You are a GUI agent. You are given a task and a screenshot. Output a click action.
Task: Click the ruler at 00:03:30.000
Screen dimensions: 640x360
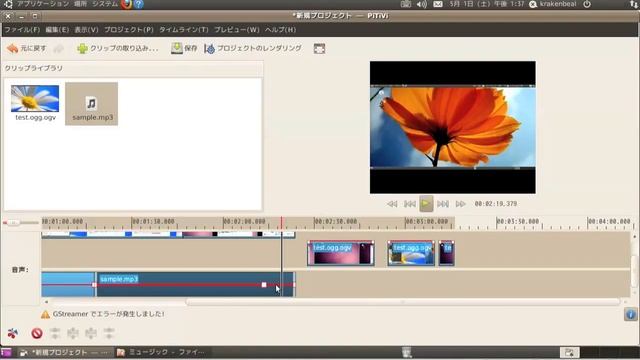coord(518,222)
